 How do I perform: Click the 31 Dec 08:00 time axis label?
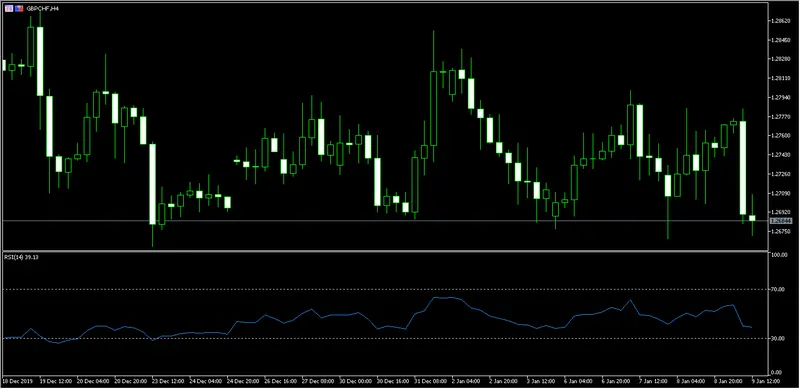[x=431, y=381]
